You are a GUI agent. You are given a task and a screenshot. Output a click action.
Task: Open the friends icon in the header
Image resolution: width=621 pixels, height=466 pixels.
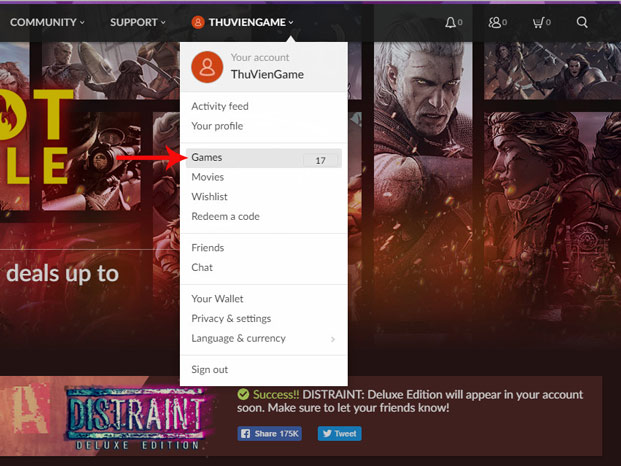(494, 22)
